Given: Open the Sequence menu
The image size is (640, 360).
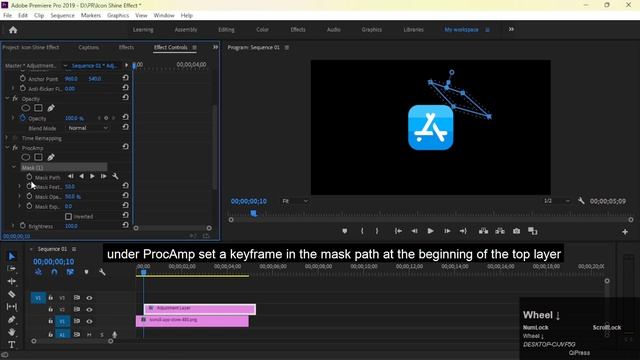Looking at the screenshot, I should [x=62, y=15].
